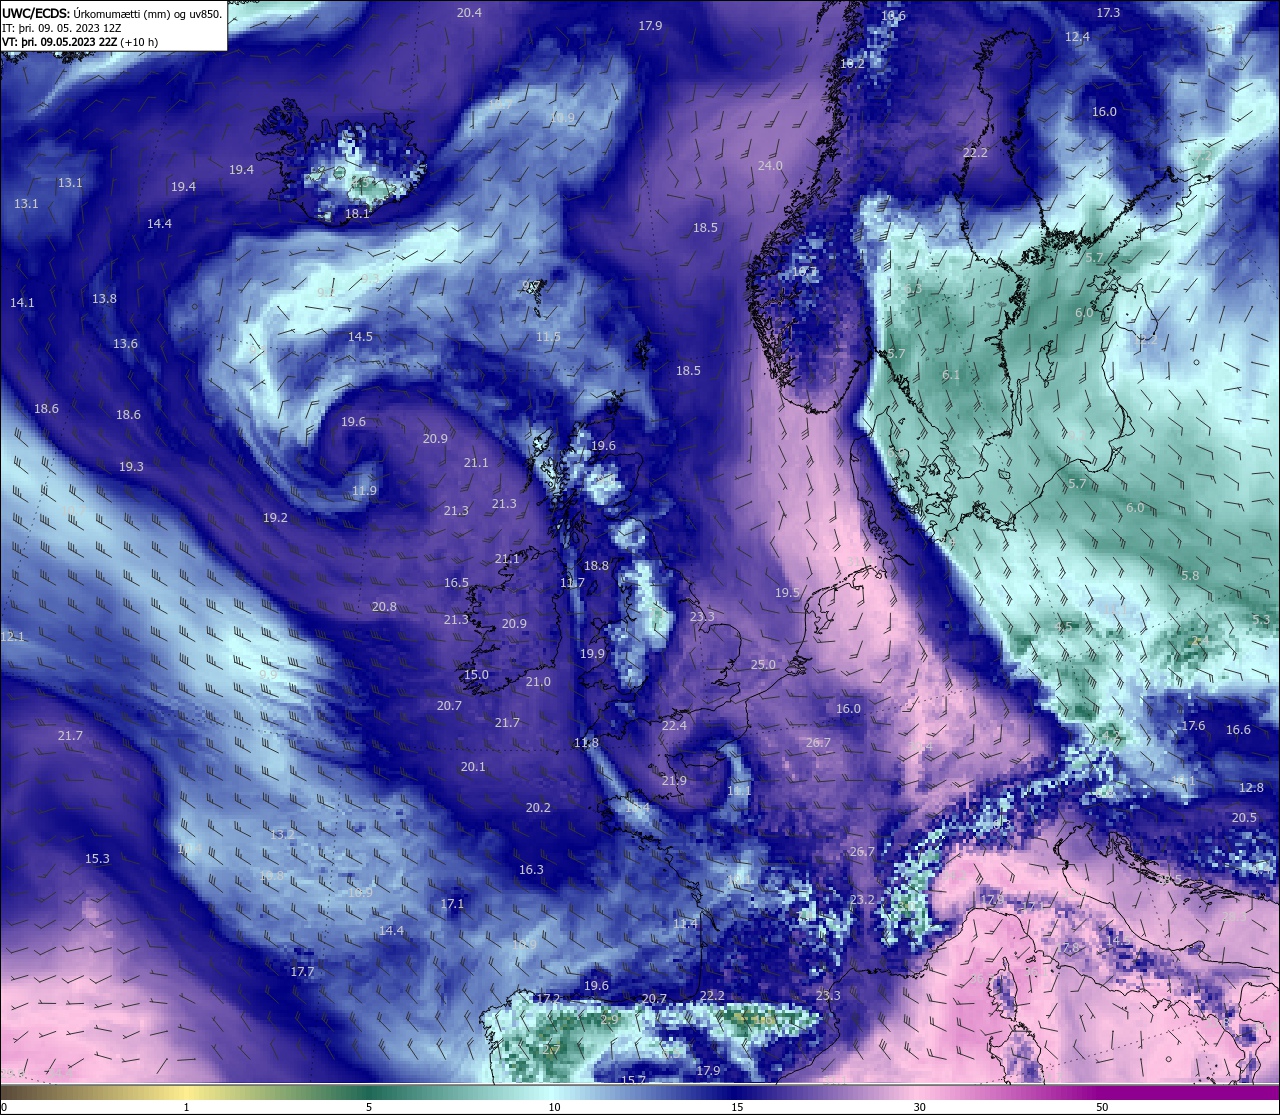Viewport: 1280px width, 1115px height.
Task: Click the 12.1 value at the left edge
Action: [x=12, y=637]
